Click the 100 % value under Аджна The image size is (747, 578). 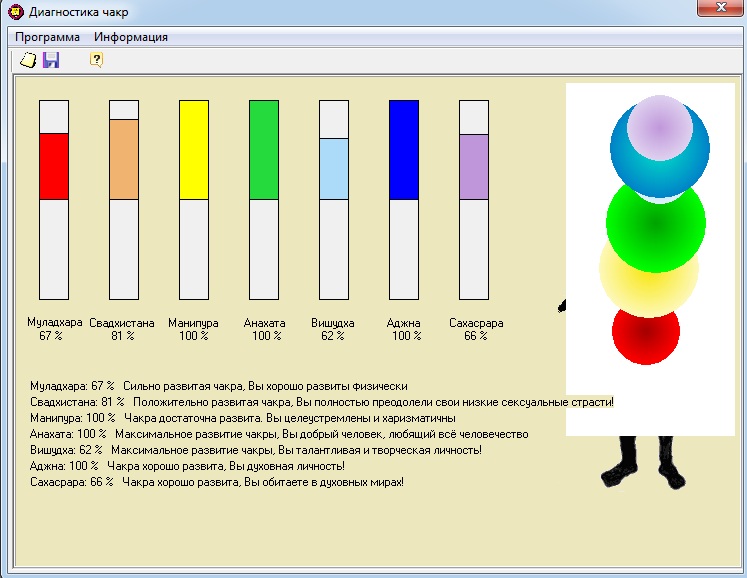(x=406, y=336)
